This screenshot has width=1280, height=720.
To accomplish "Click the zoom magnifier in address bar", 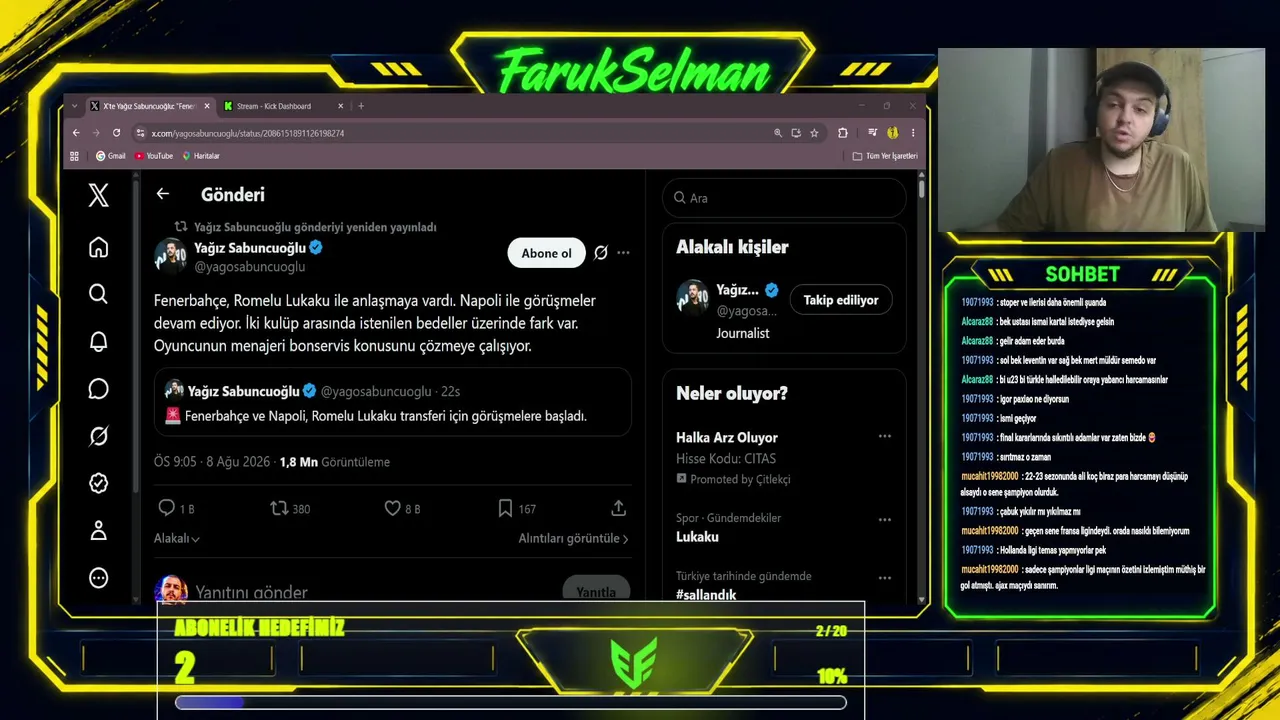I will 778,133.
